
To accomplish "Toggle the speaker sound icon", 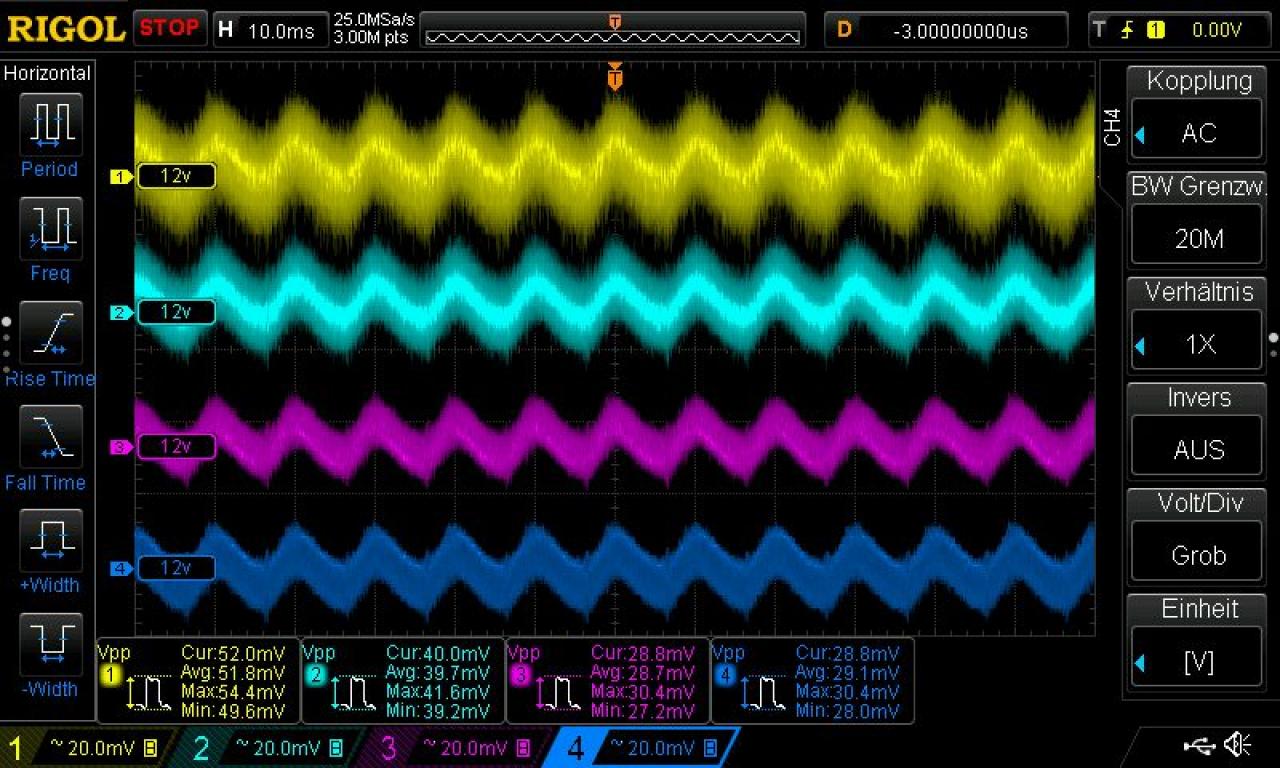I will tap(1240, 745).
